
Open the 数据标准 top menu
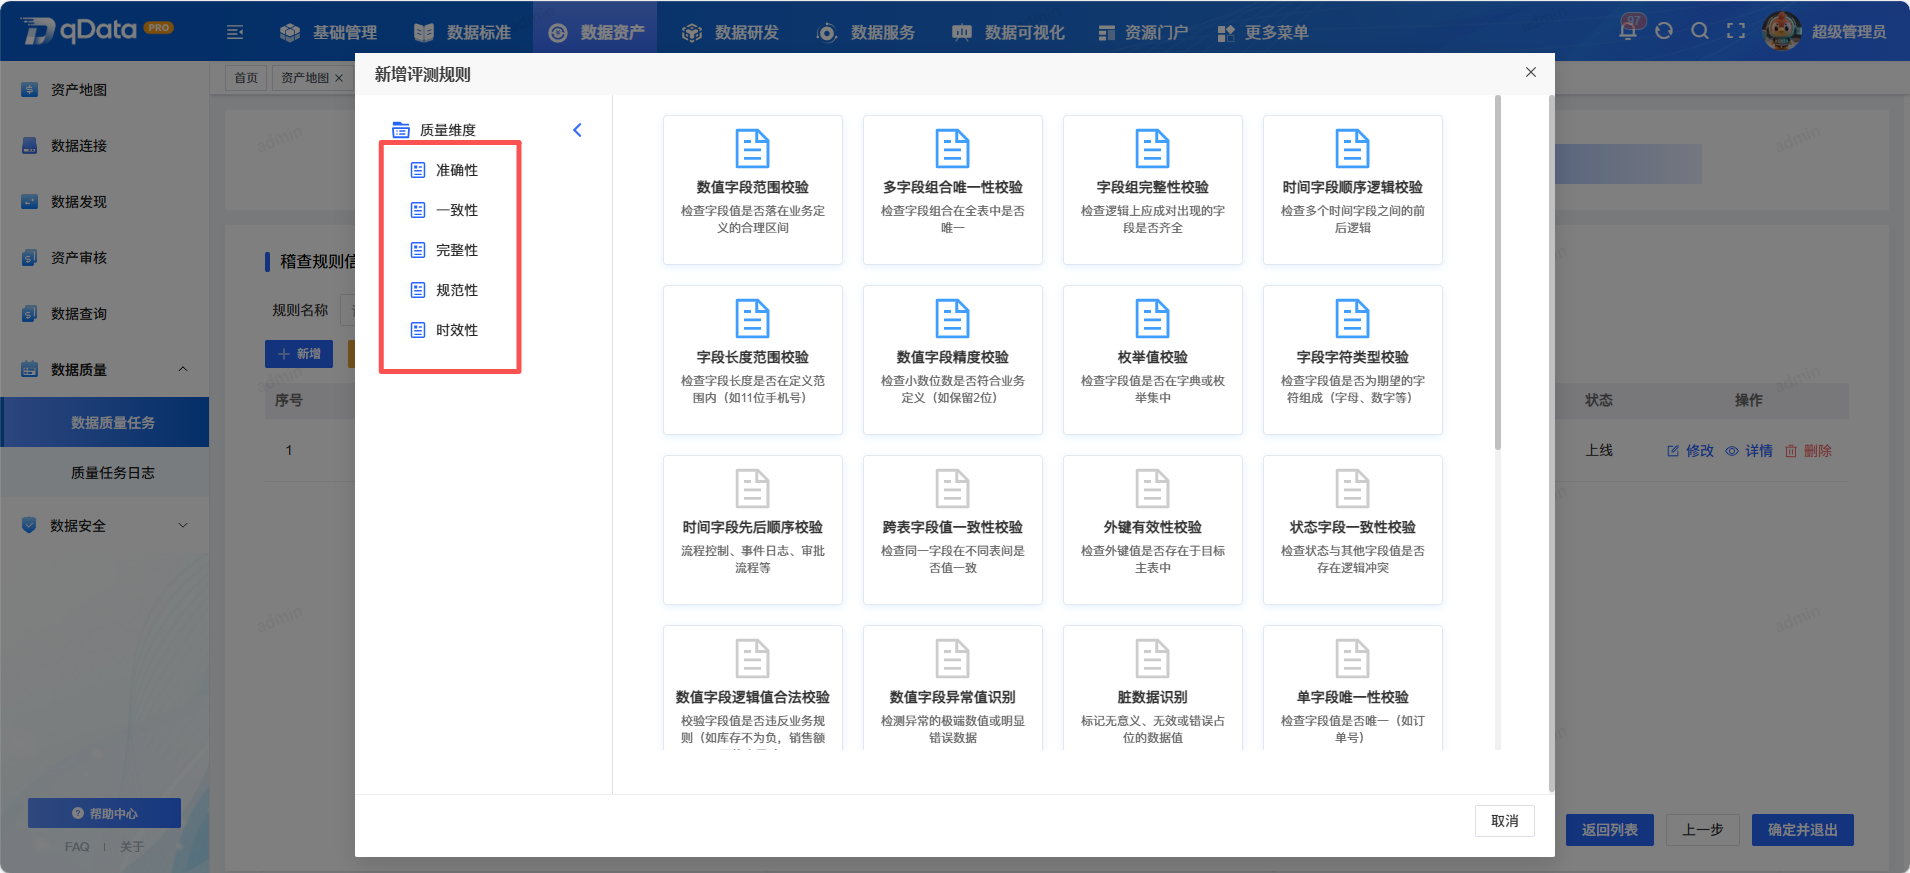pyautogui.click(x=462, y=32)
